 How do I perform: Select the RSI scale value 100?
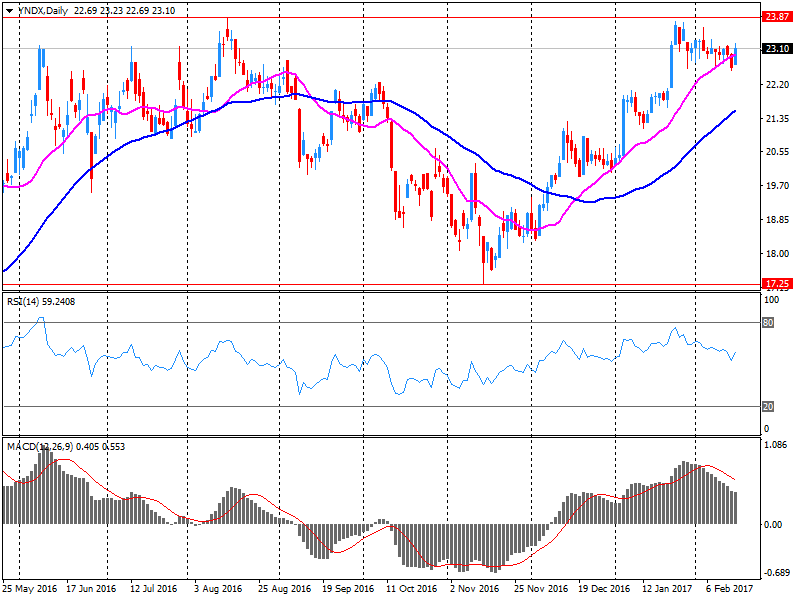(x=771, y=300)
